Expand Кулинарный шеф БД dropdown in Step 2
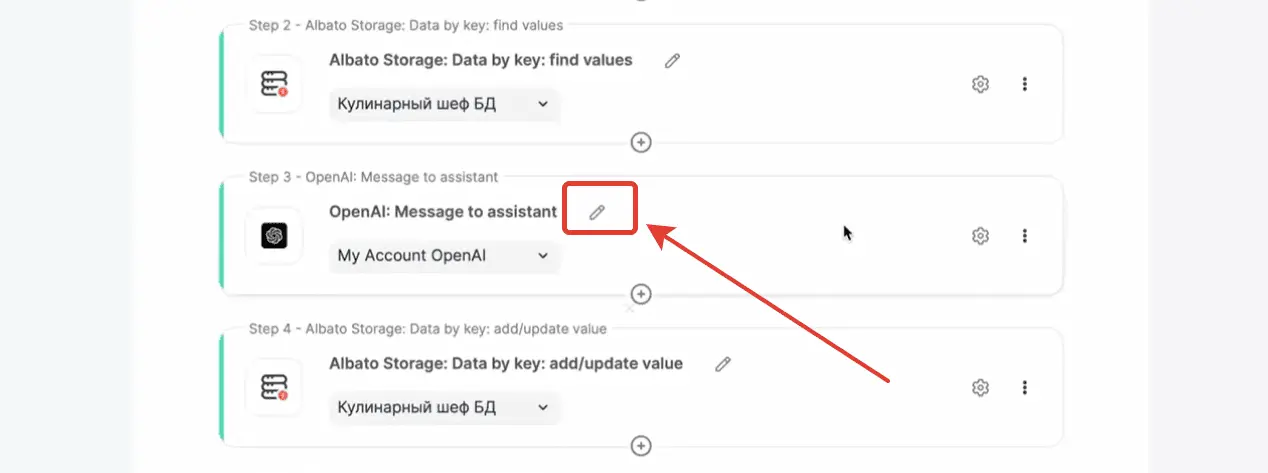The image size is (1268, 473). pyautogui.click(x=444, y=103)
